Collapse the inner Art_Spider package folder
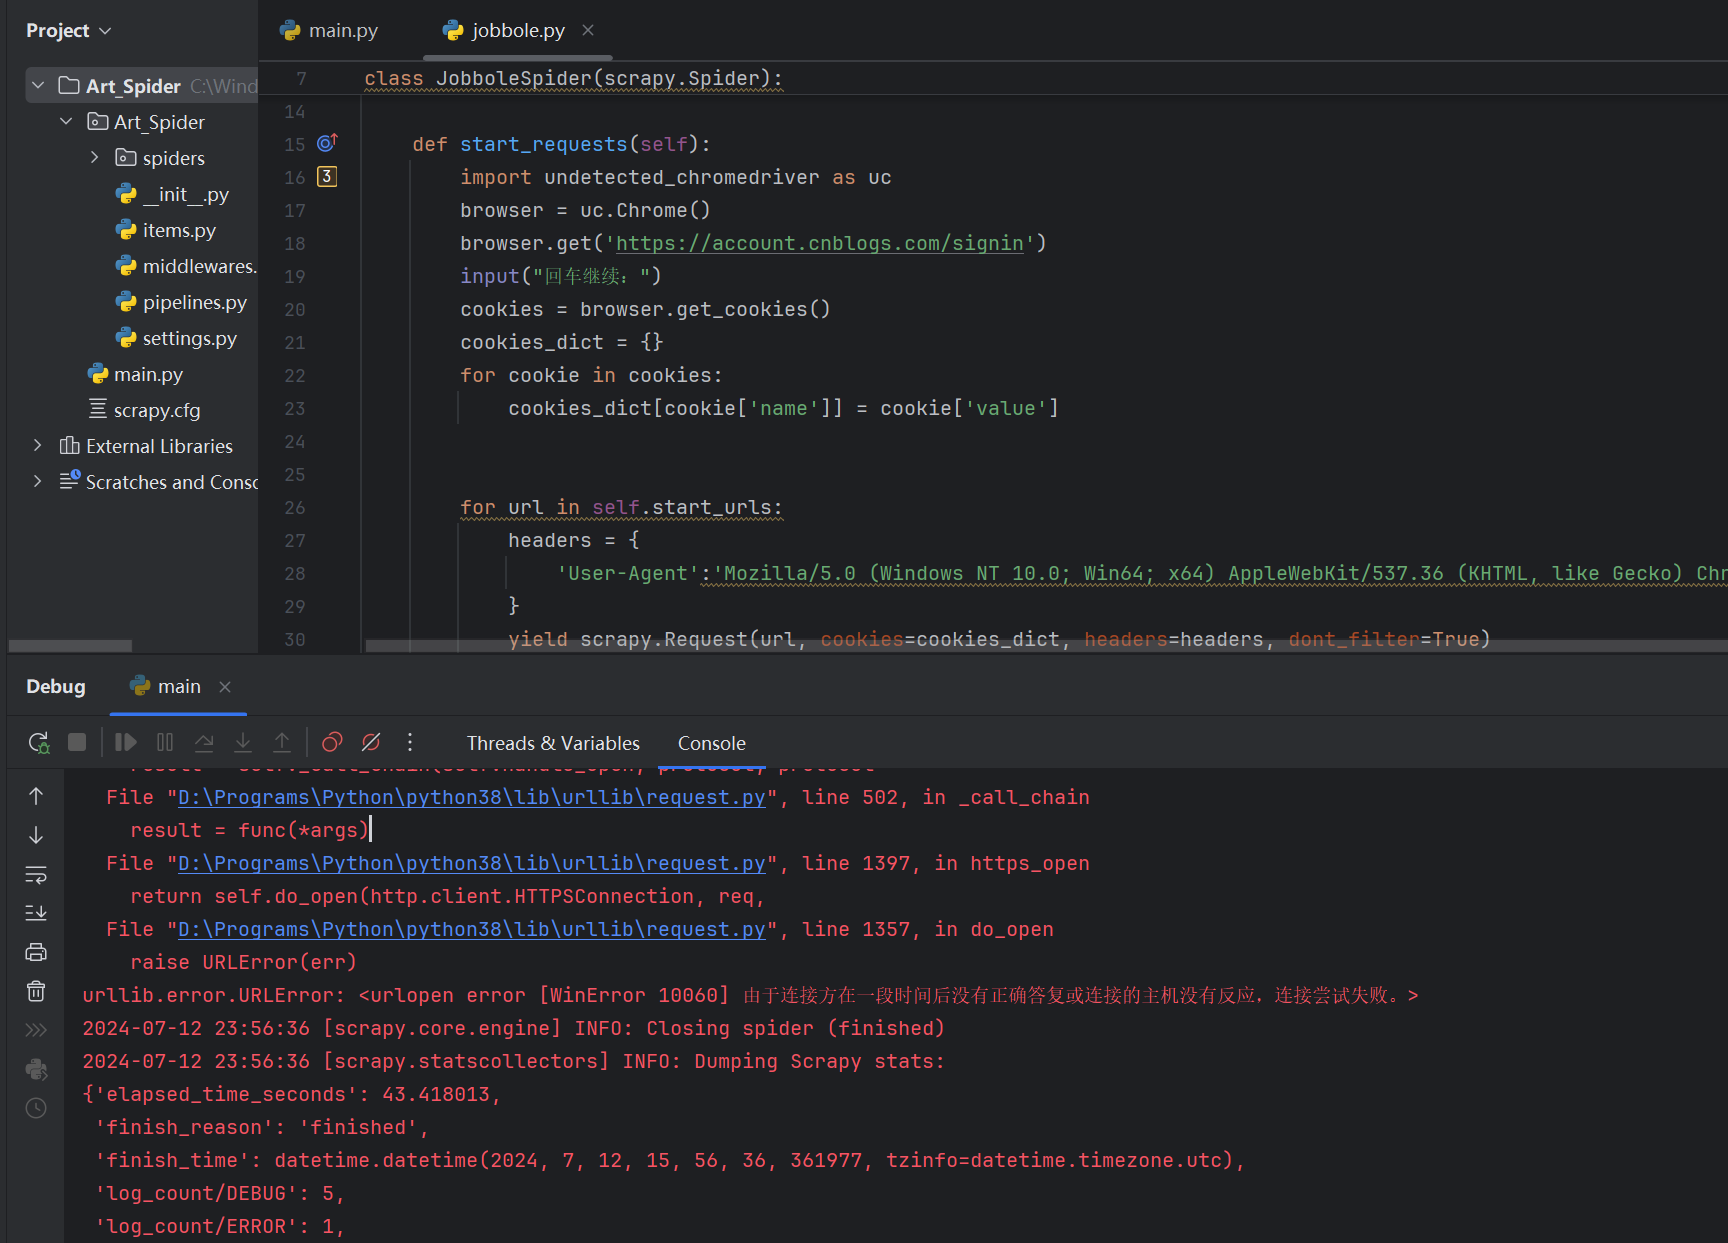The height and width of the screenshot is (1243, 1728). pyautogui.click(x=66, y=122)
